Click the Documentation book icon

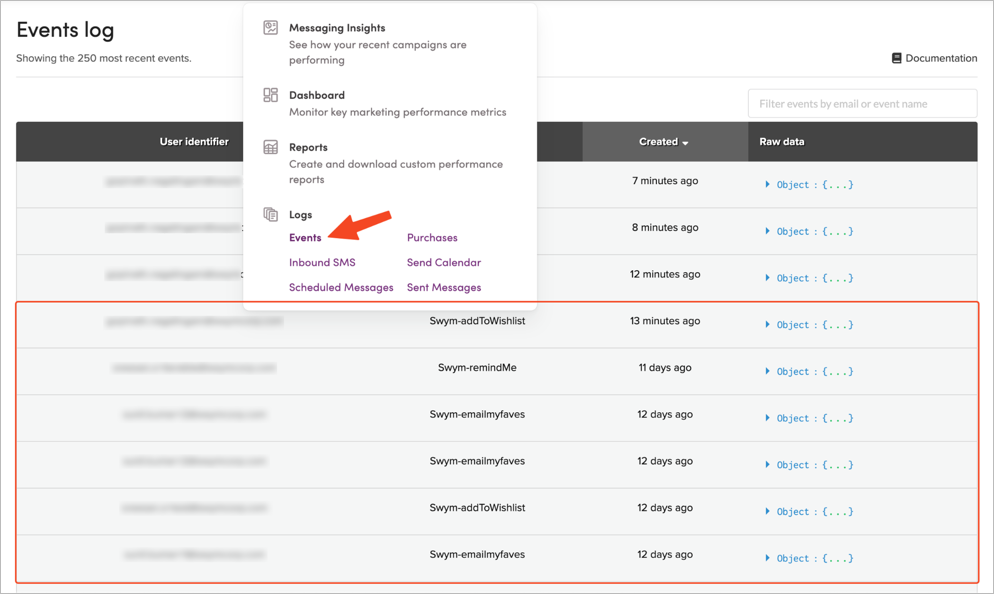point(896,58)
